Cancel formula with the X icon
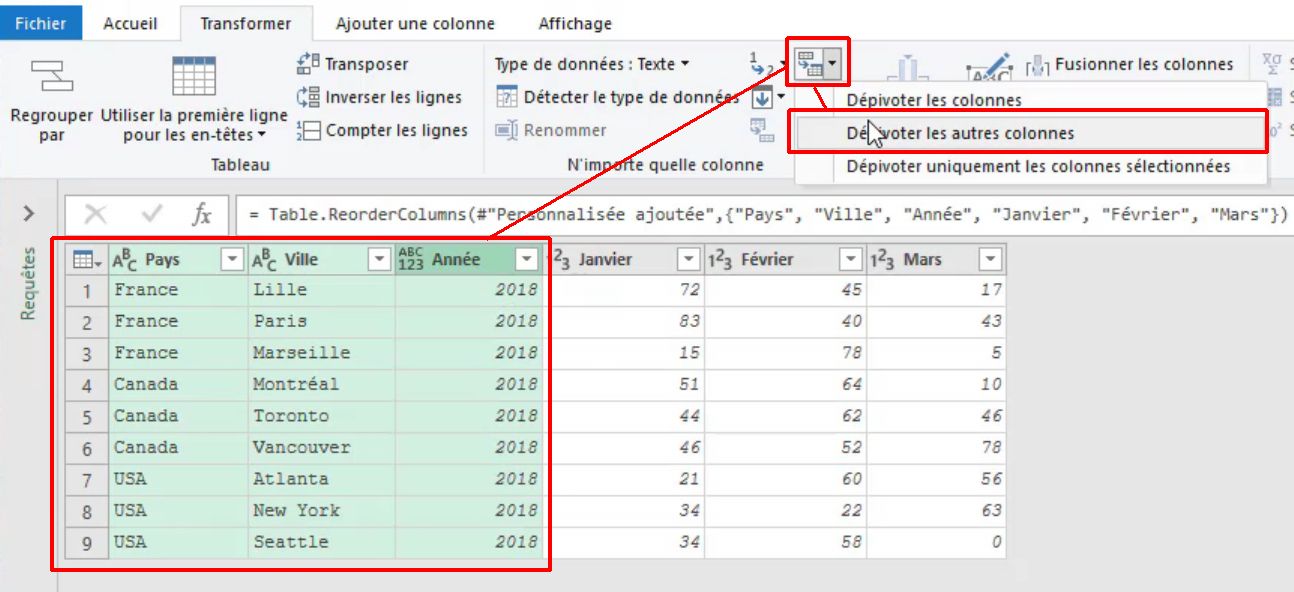This screenshot has height=592, width=1294. (x=96, y=214)
